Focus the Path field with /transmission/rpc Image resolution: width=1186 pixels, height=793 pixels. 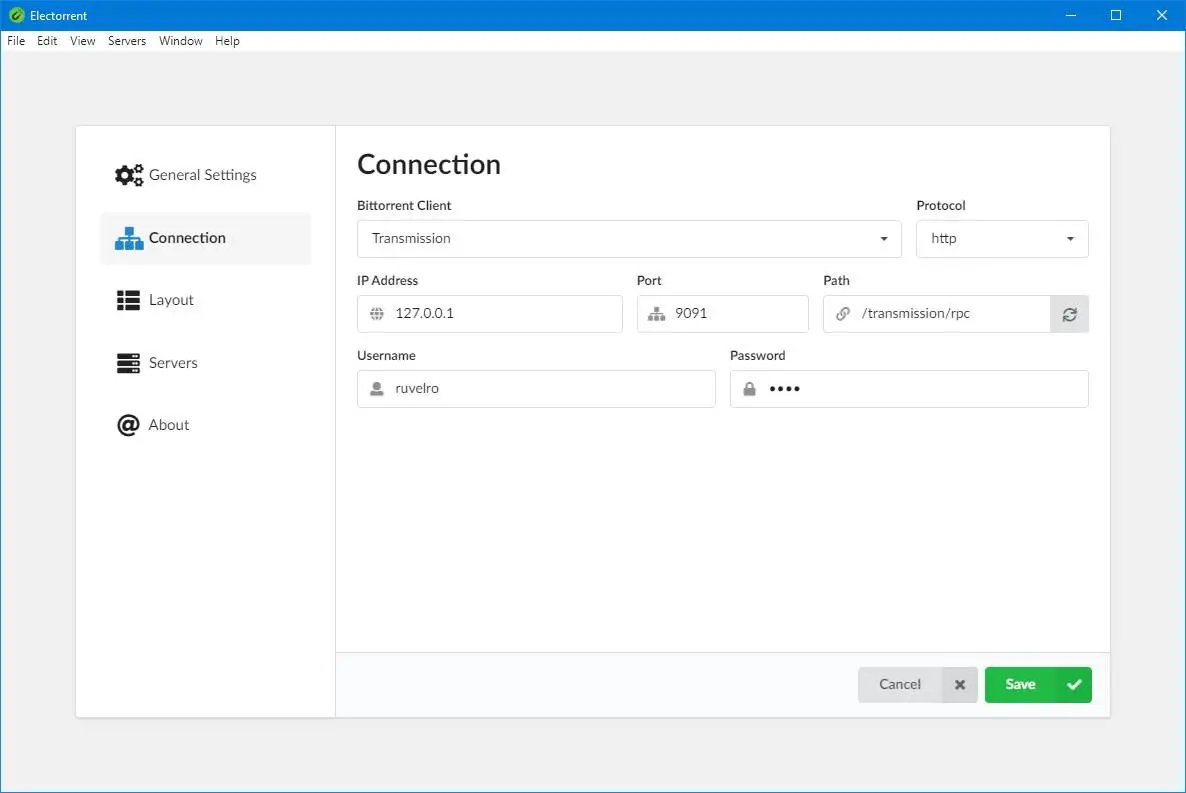936,314
